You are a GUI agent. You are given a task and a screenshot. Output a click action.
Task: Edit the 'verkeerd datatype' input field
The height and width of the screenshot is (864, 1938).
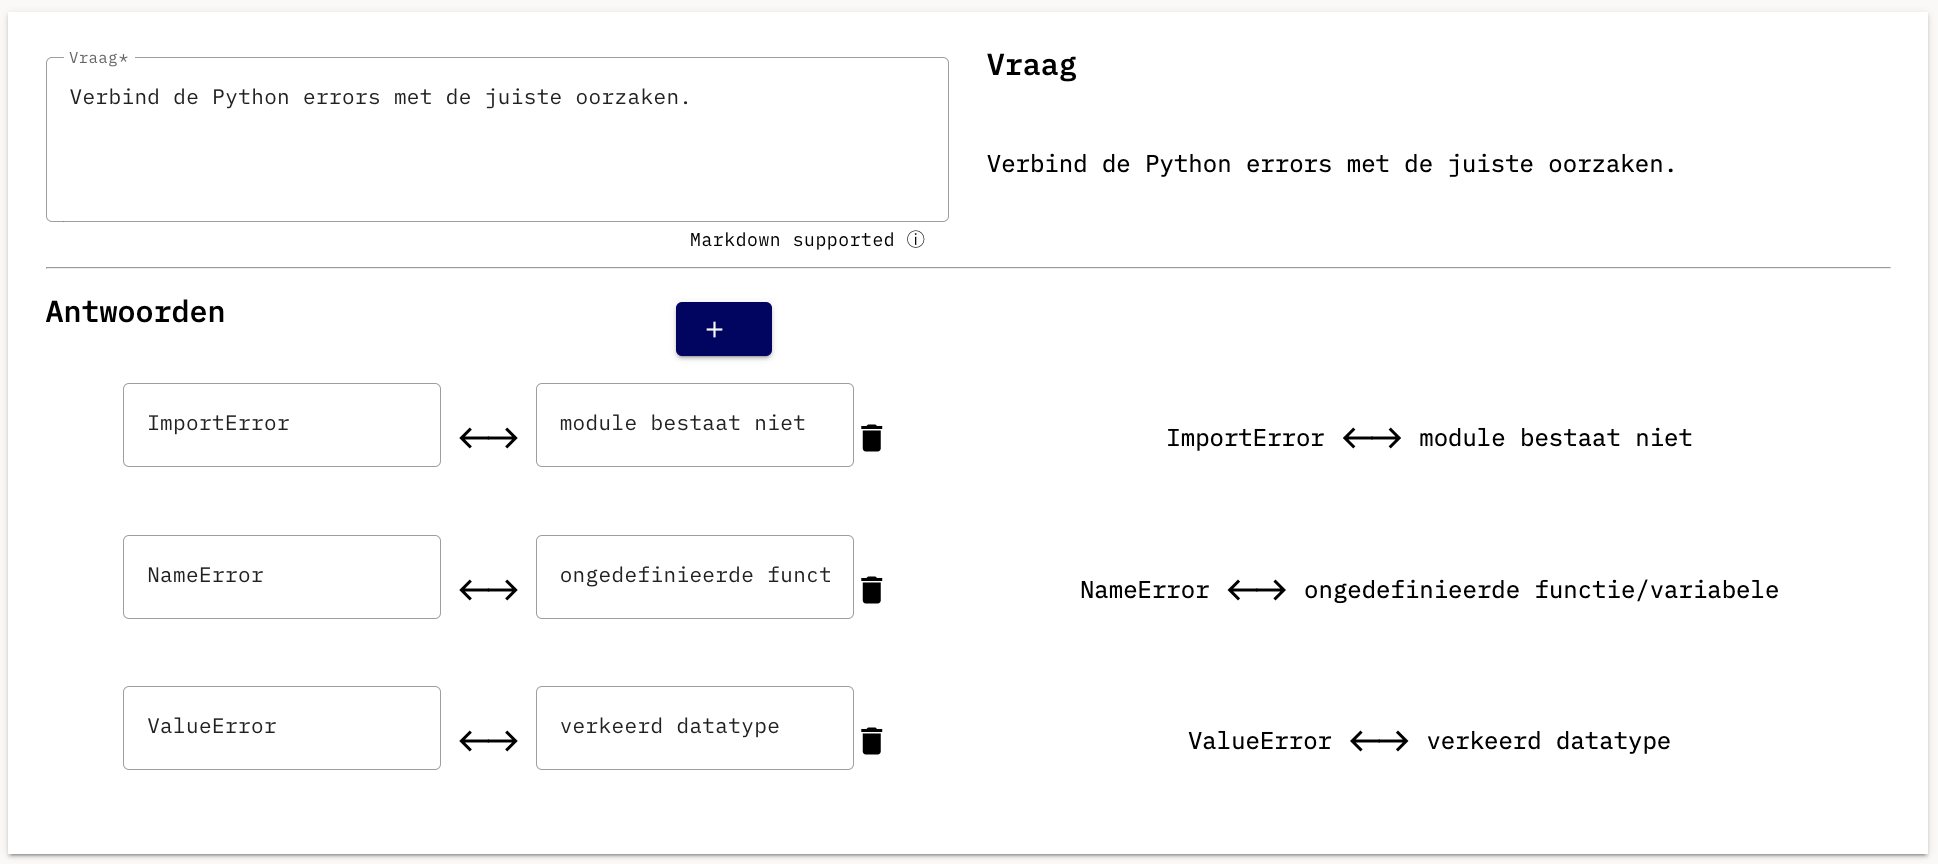click(695, 728)
